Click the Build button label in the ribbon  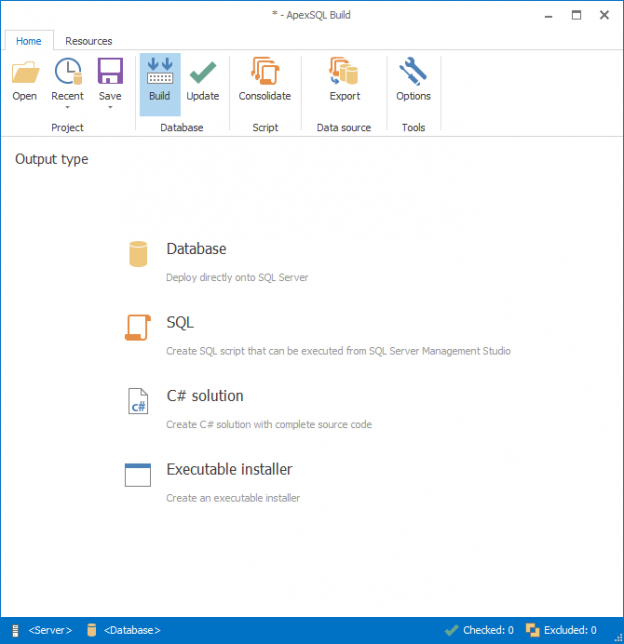159,96
